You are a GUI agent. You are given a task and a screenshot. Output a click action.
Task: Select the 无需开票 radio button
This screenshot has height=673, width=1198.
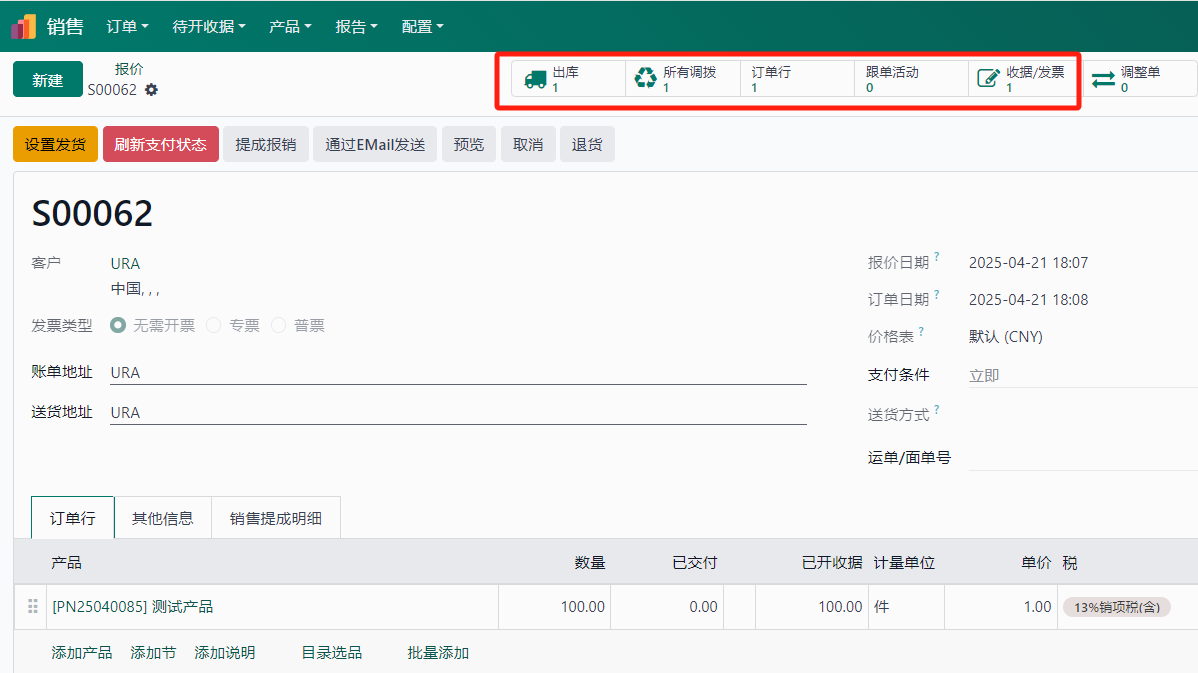(x=118, y=325)
